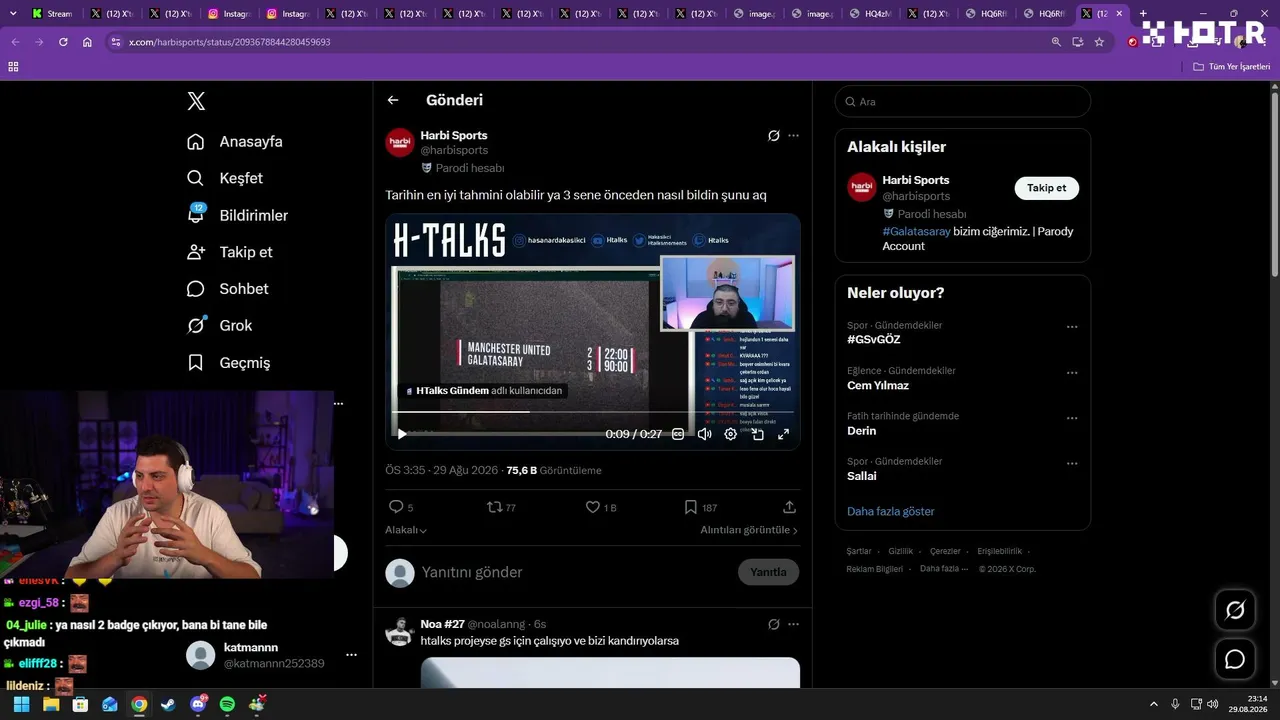Image resolution: width=1280 pixels, height=720 pixels.
Task: Open the #Galatasaray hashtag link
Action: pyautogui.click(x=916, y=231)
